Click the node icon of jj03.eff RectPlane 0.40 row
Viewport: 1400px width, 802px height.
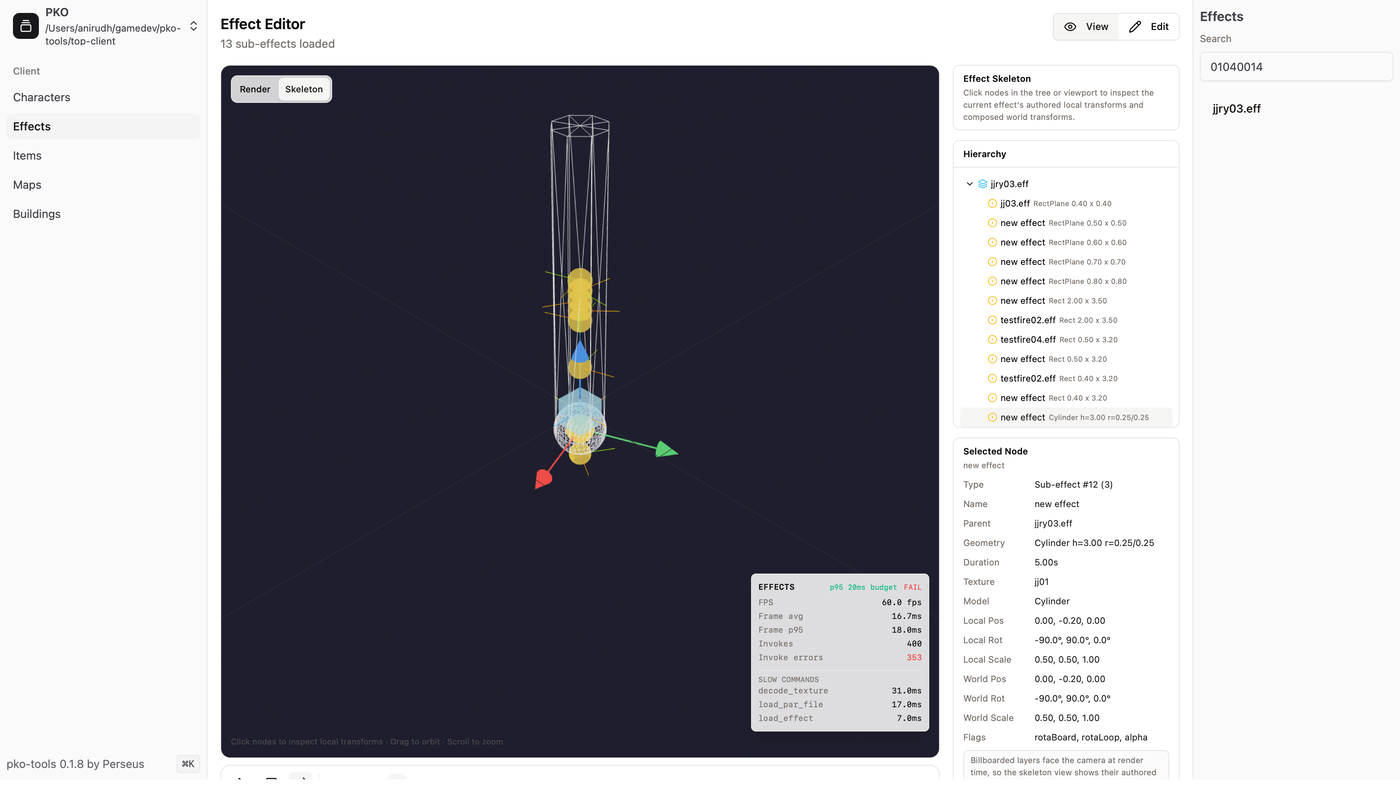[x=992, y=203]
